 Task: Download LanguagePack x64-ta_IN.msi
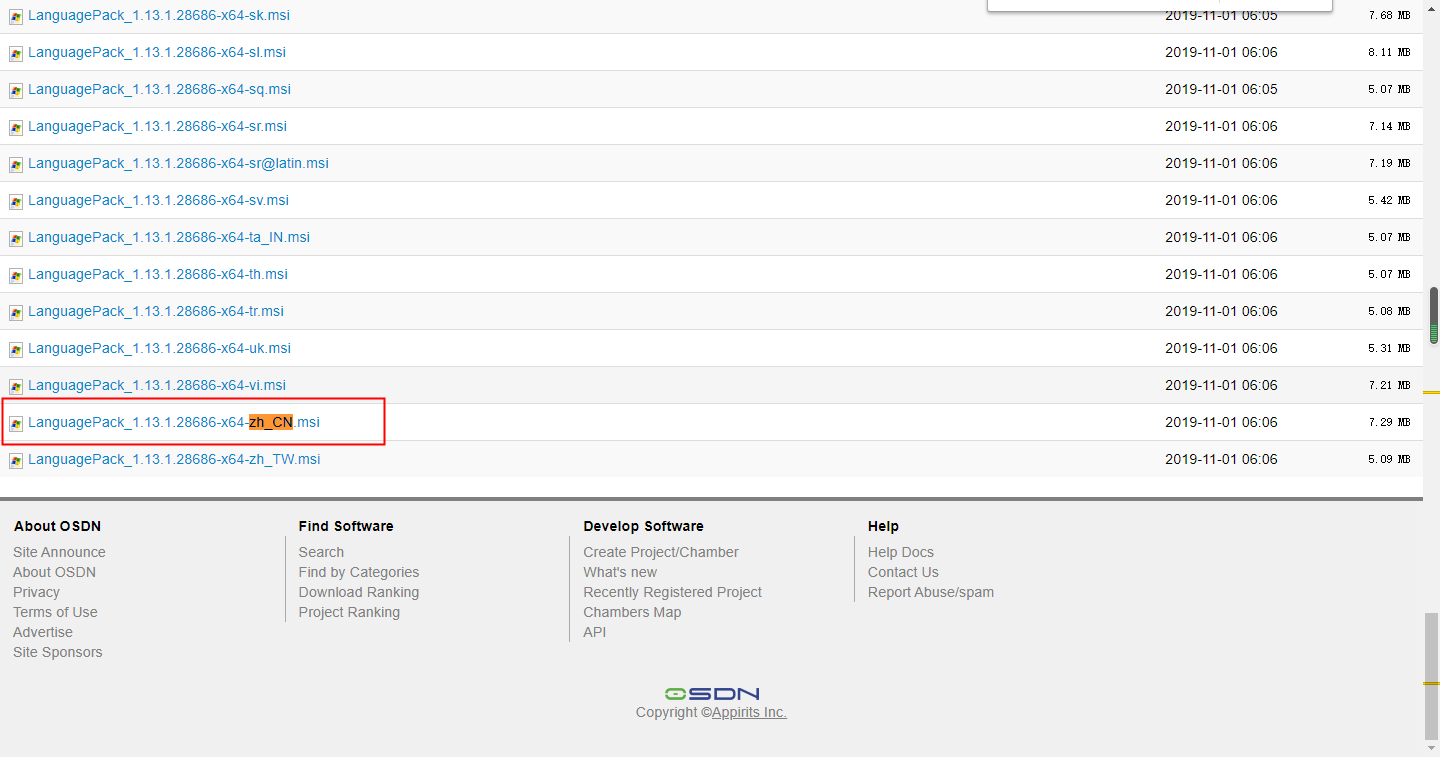click(169, 237)
